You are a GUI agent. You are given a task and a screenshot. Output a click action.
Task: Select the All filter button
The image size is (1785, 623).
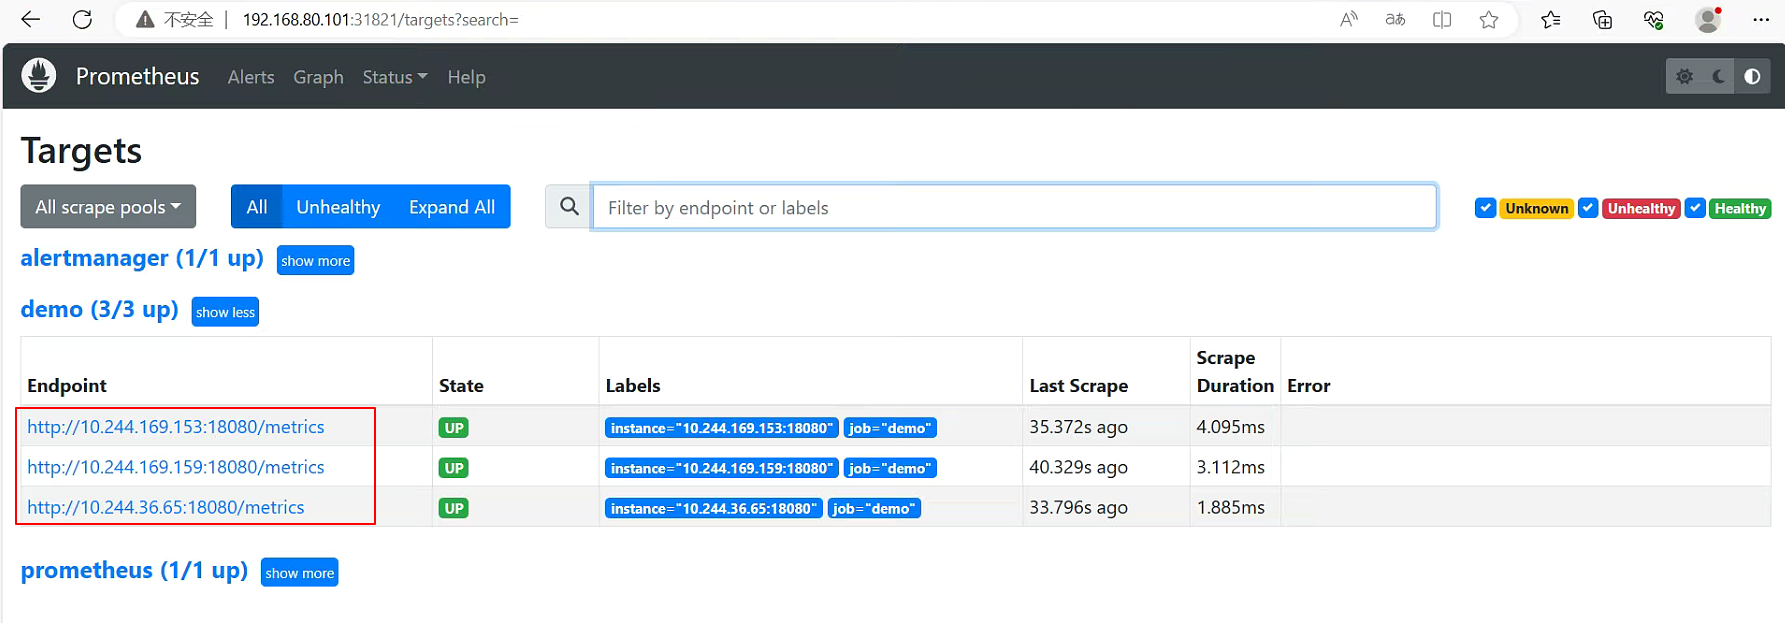pos(257,206)
